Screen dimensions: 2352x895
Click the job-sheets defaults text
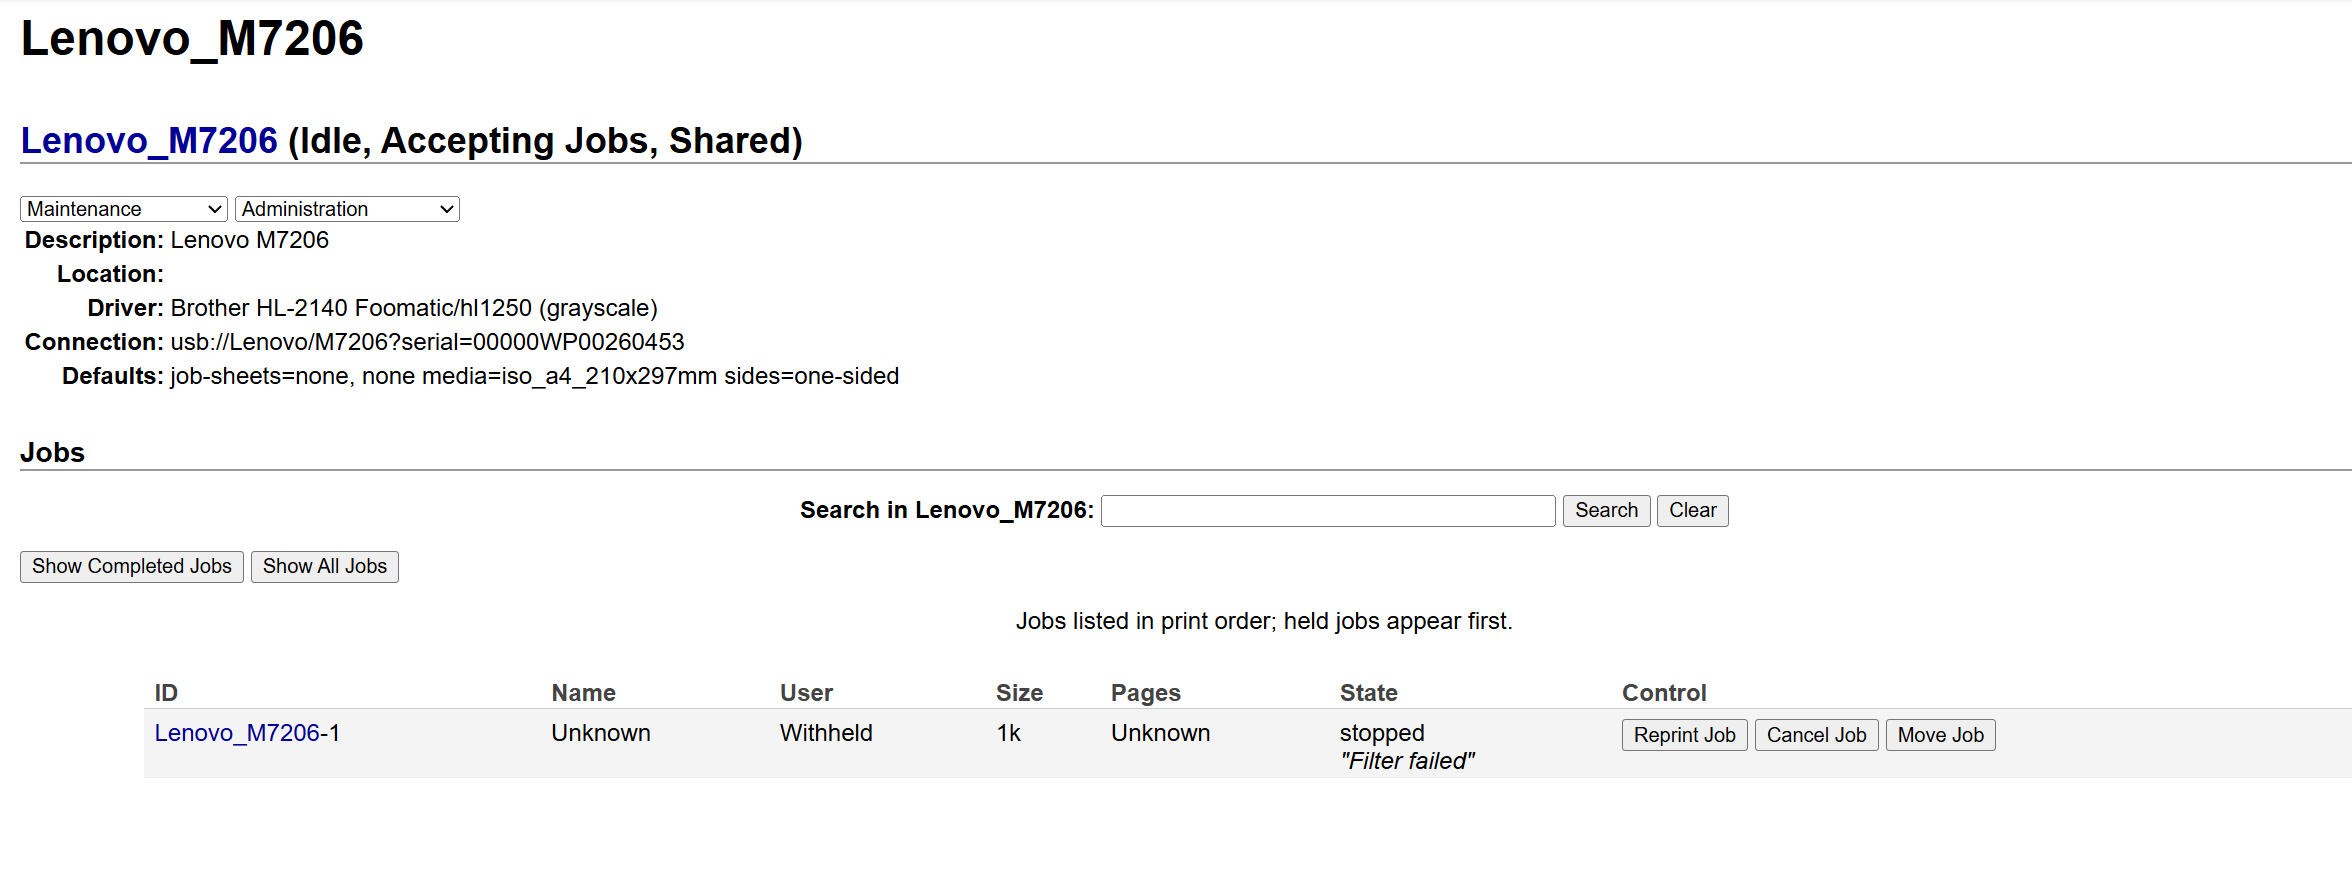click(x=535, y=376)
